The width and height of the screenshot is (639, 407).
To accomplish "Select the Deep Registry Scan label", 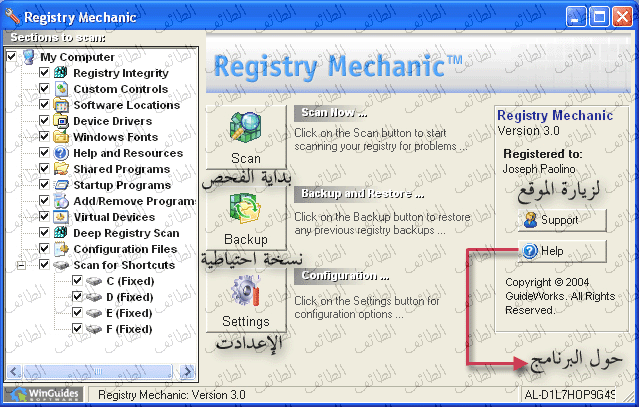I will click(126, 233).
